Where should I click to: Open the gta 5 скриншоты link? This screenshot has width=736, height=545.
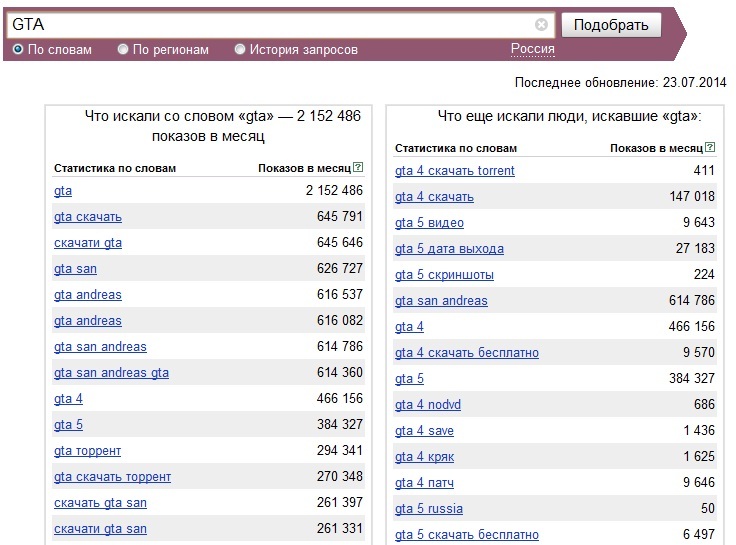click(x=445, y=275)
